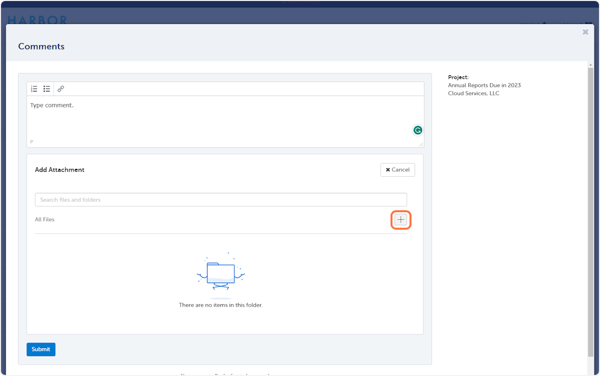
Task: Open the Grammarly icon in comment box
Action: [417, 130]
